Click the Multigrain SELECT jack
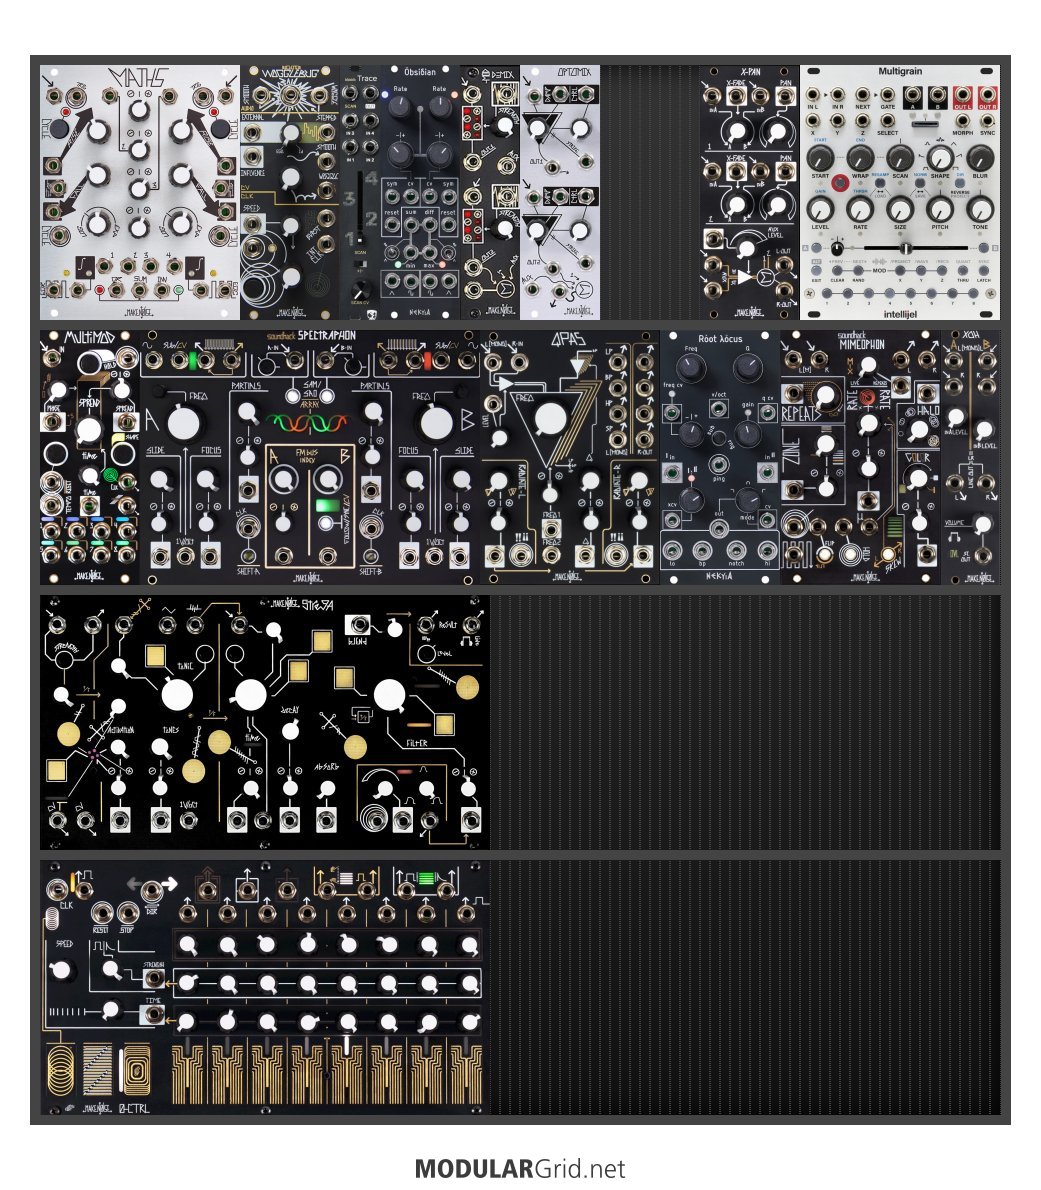This screenshot has height=1190, width=1041. click(x=887, y=121)
